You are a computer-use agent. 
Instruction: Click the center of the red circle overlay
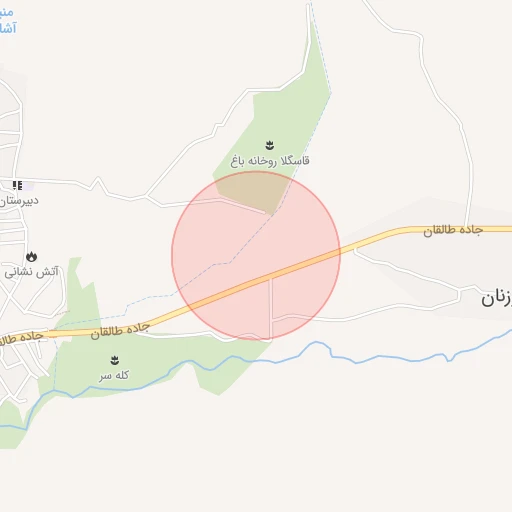(x=256, y=256)
